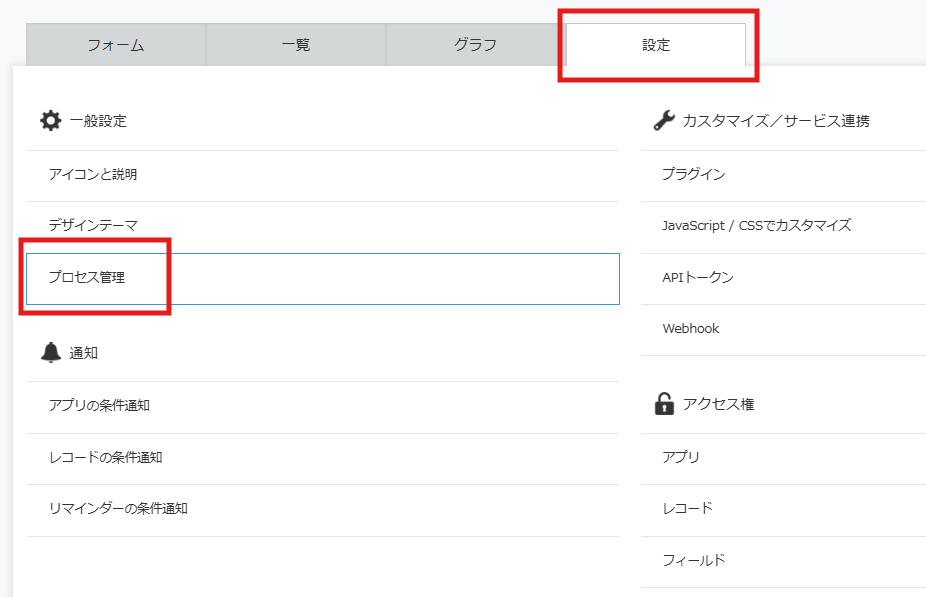Image resolution: width=926 pixels, height=597 pixels.
Task: Open アプリ under アクセス権
Action: click(681, 458)
